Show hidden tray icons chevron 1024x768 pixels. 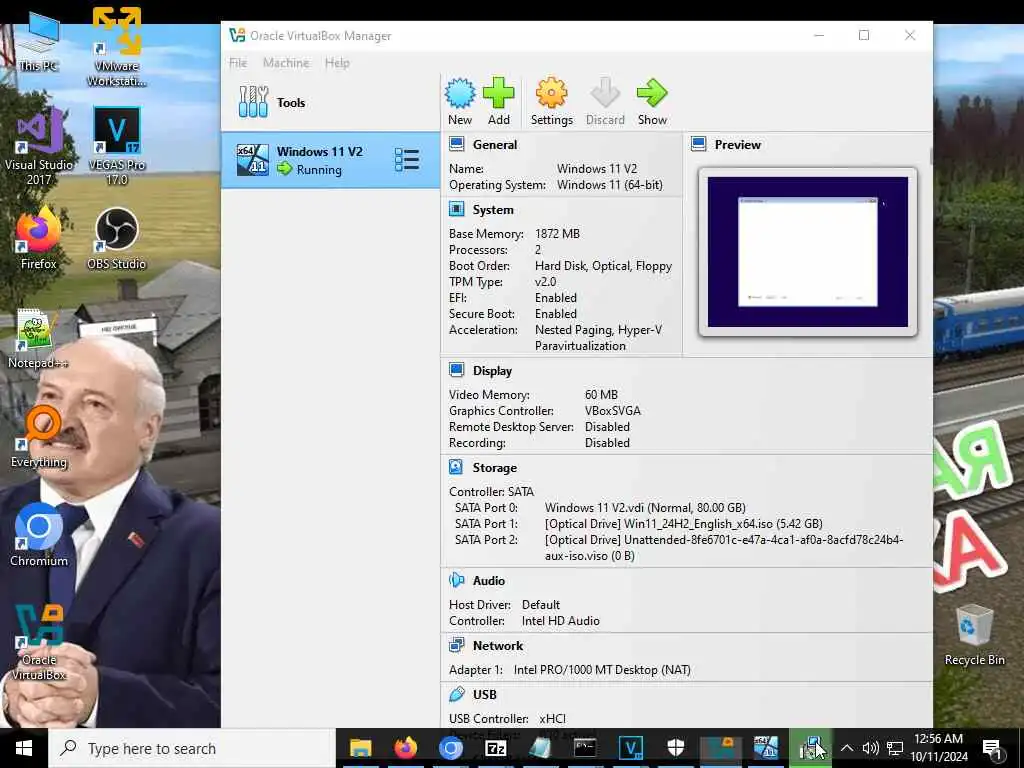point(846,748)
